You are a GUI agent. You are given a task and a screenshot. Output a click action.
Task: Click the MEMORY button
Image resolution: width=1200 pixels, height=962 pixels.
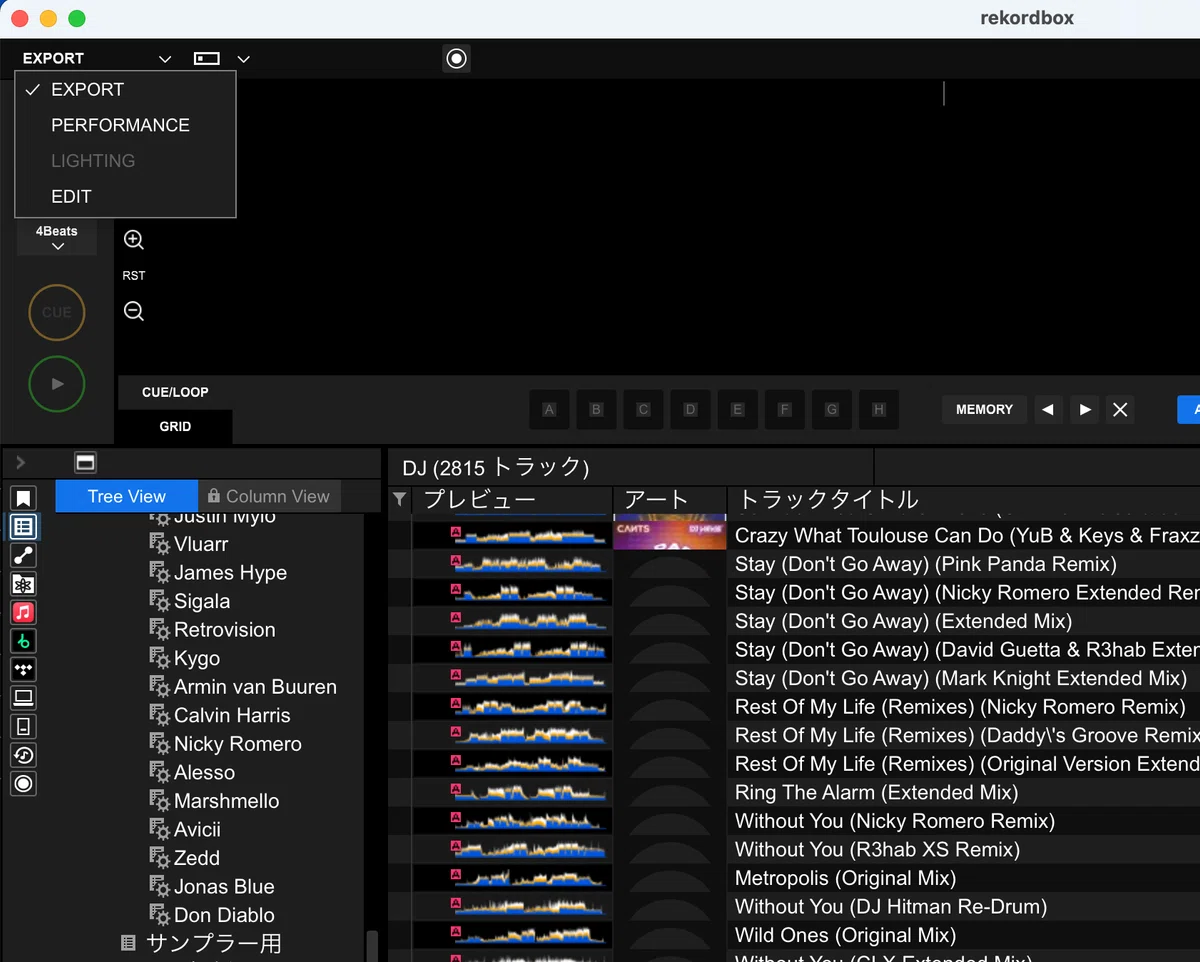point(984,409)
